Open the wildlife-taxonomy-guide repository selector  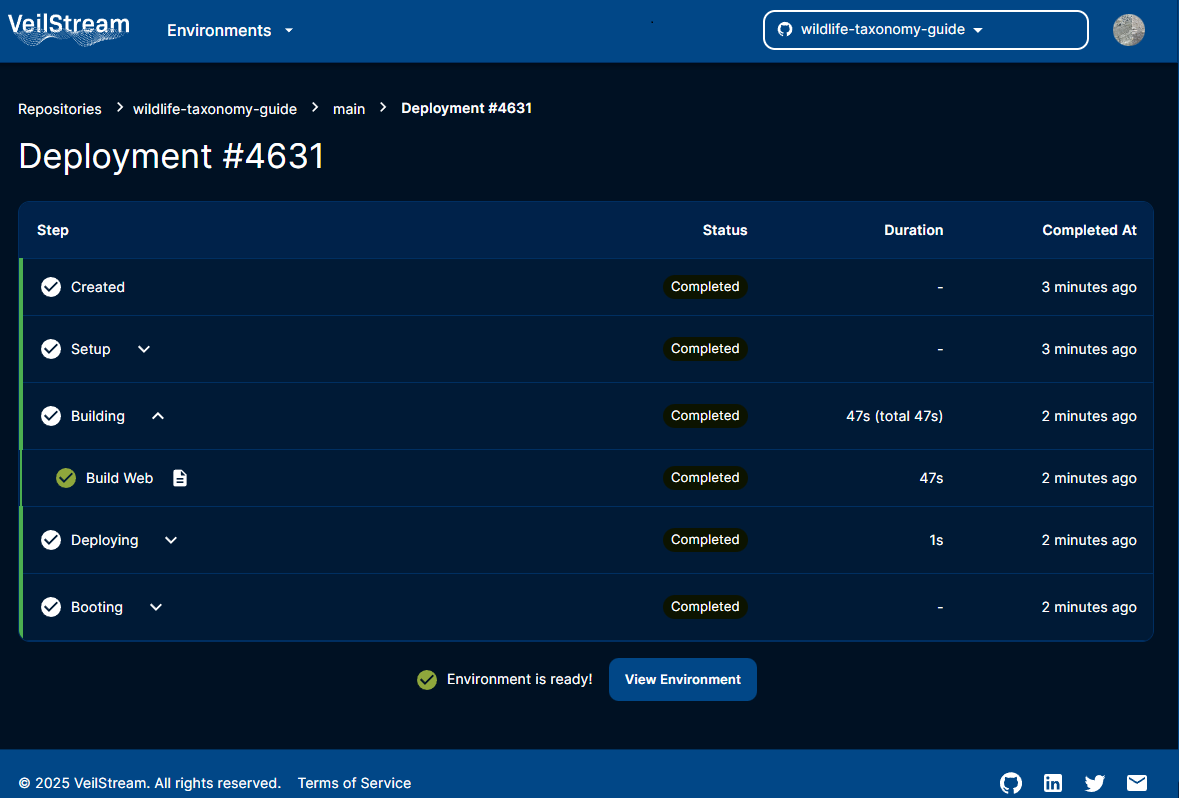[925, 29]
